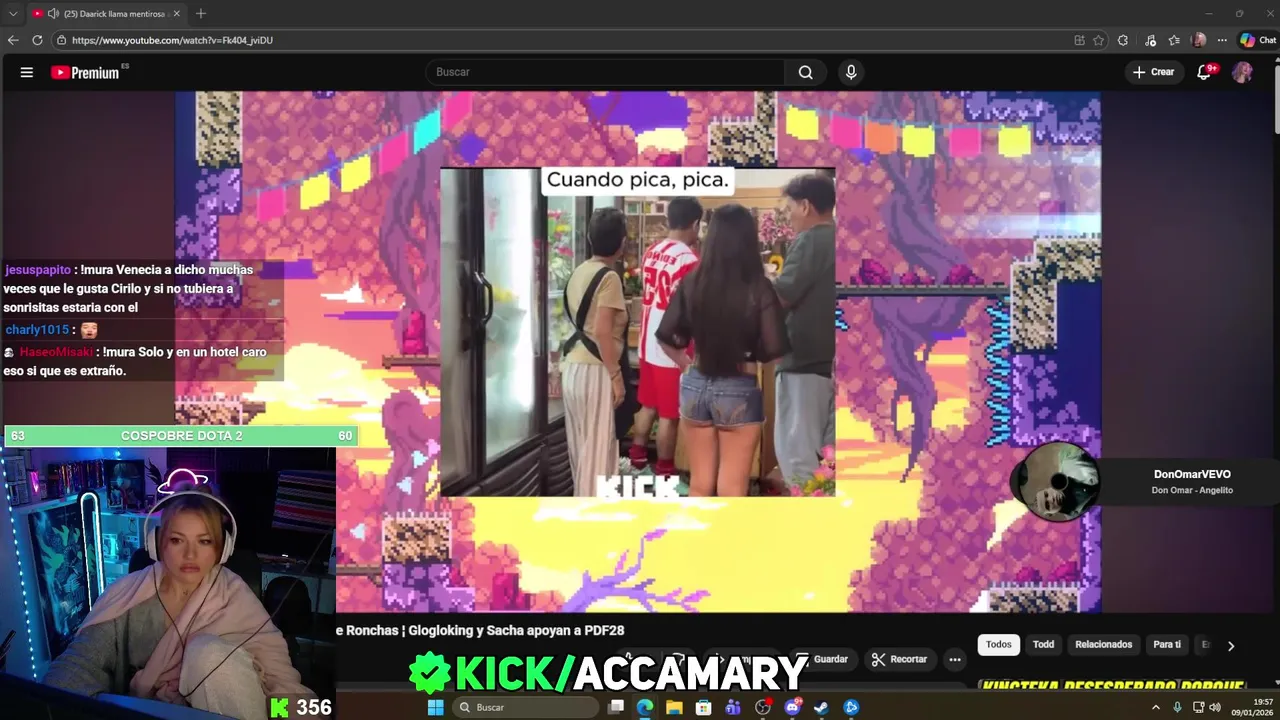Open the volume tray speaker icon

1214,707
